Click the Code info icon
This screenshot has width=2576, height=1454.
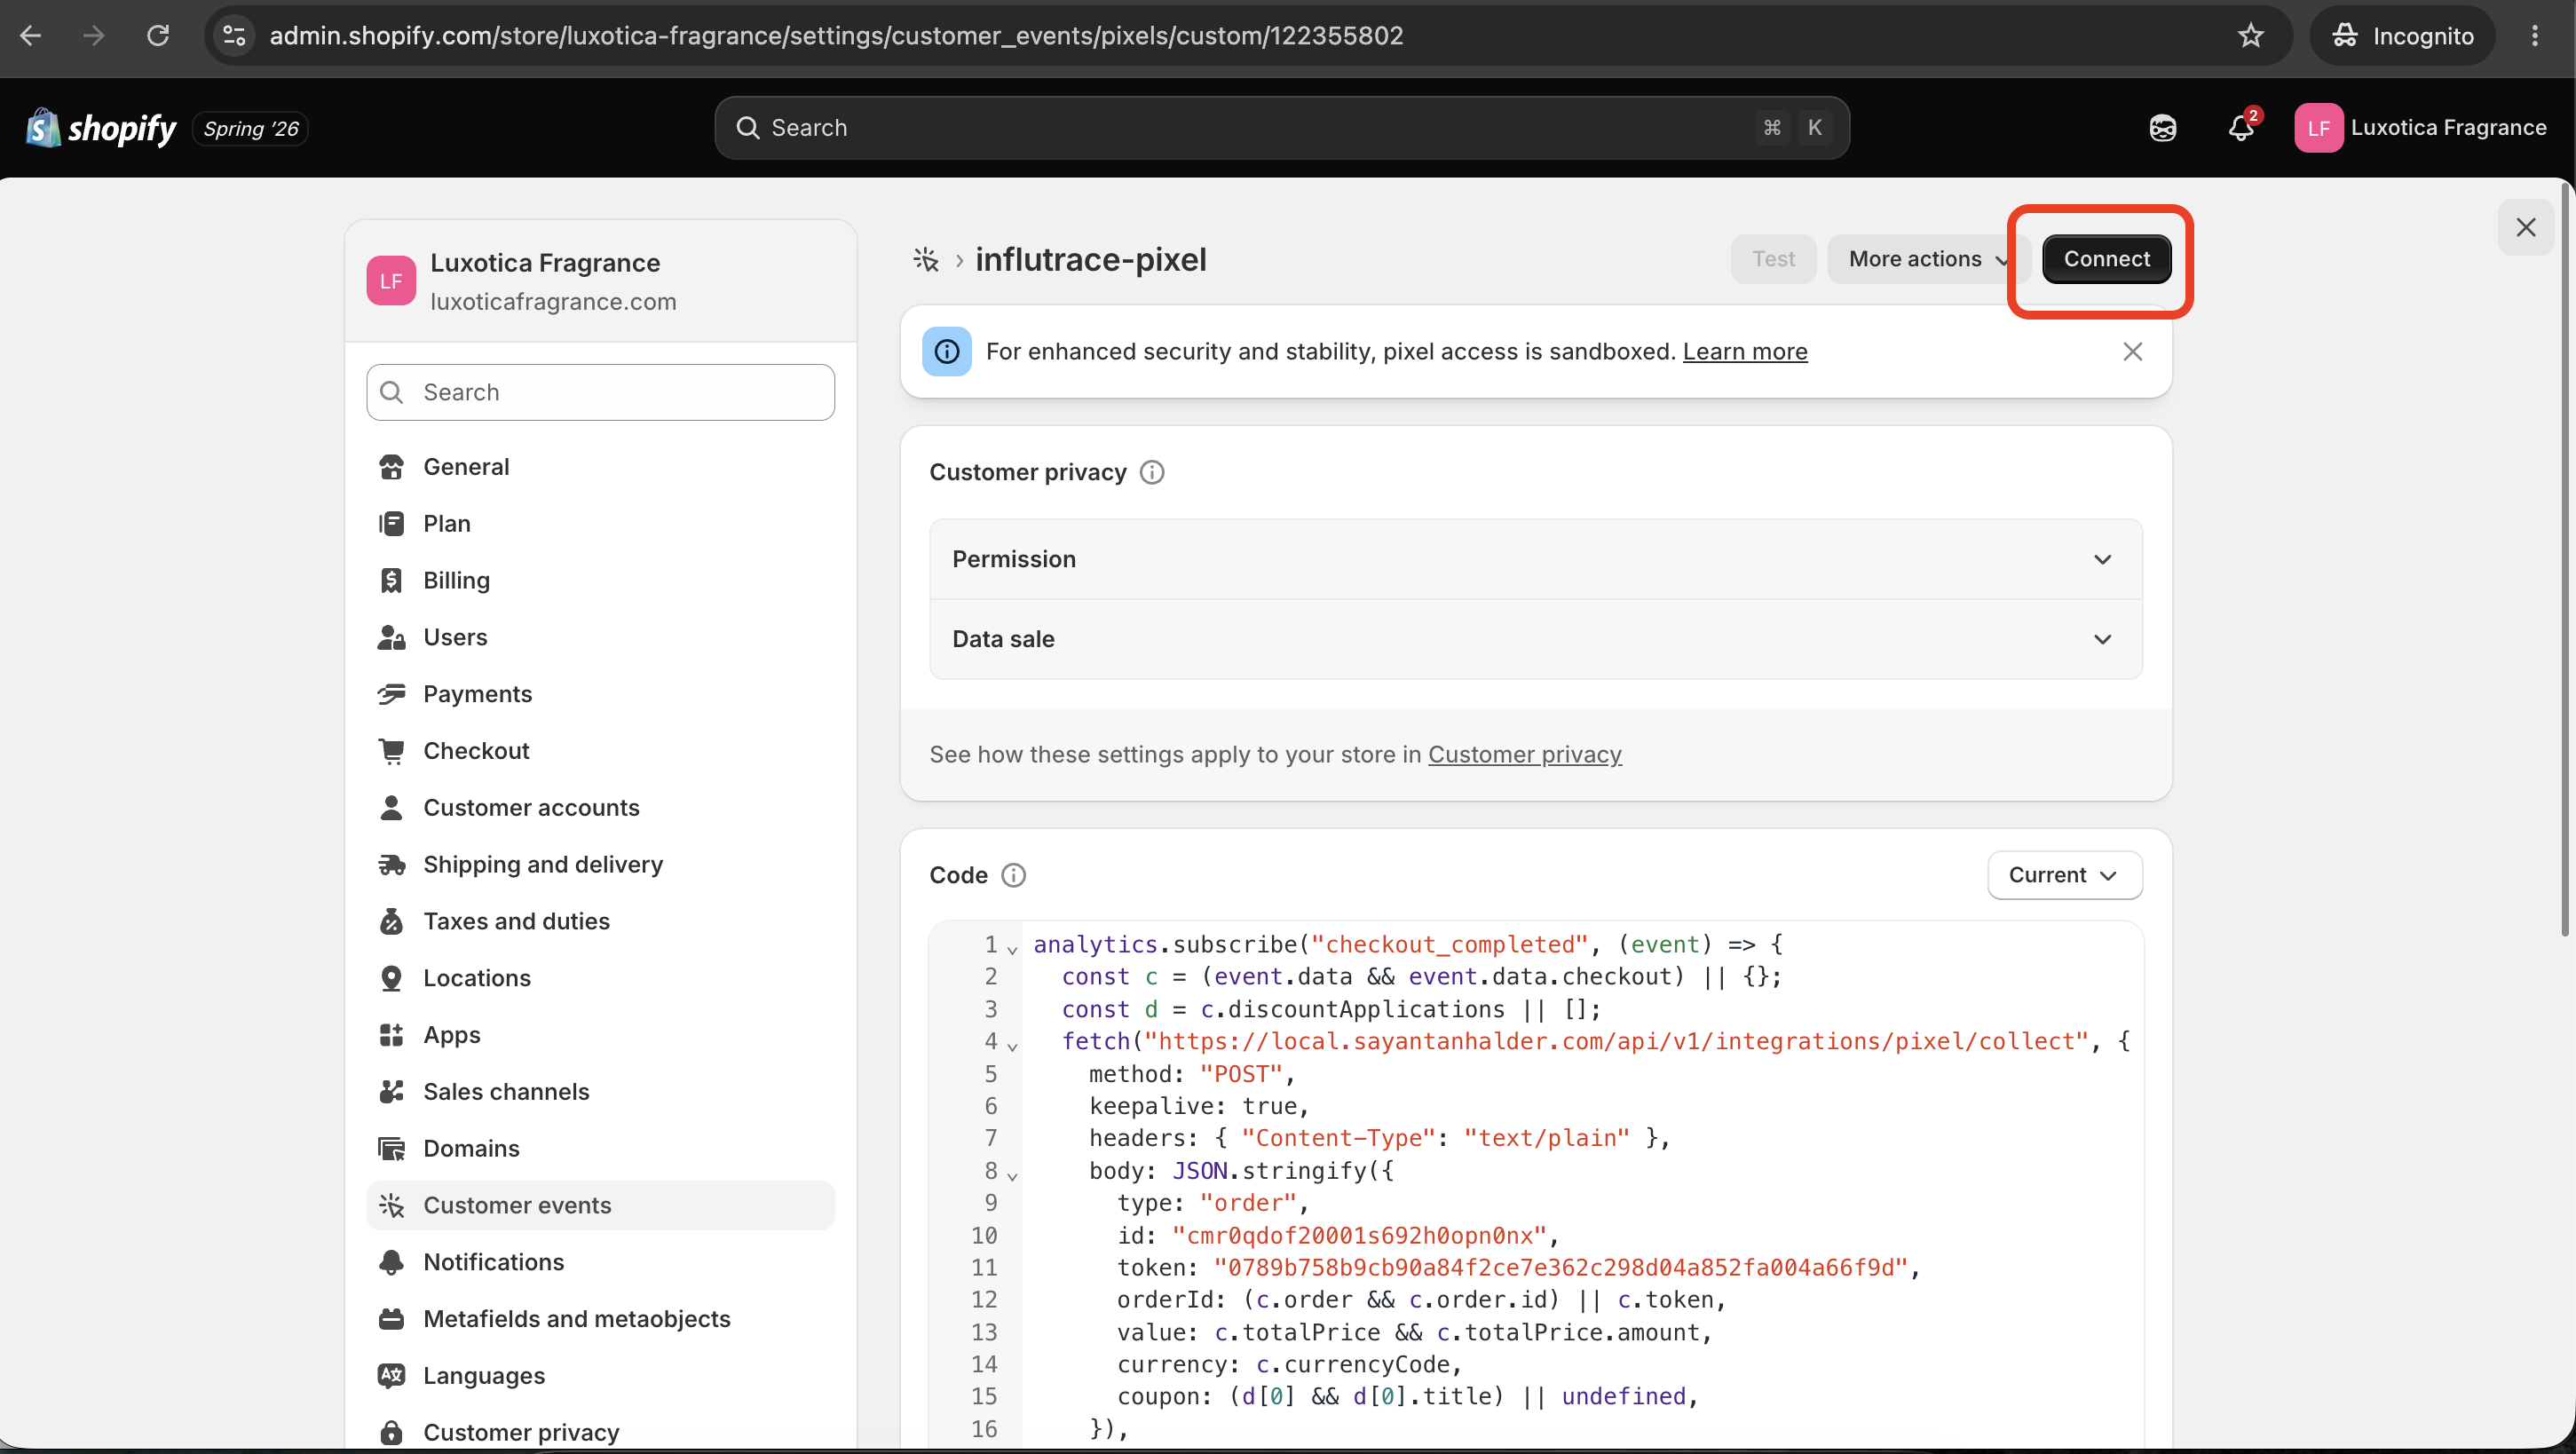click(x=1013, y=875)
